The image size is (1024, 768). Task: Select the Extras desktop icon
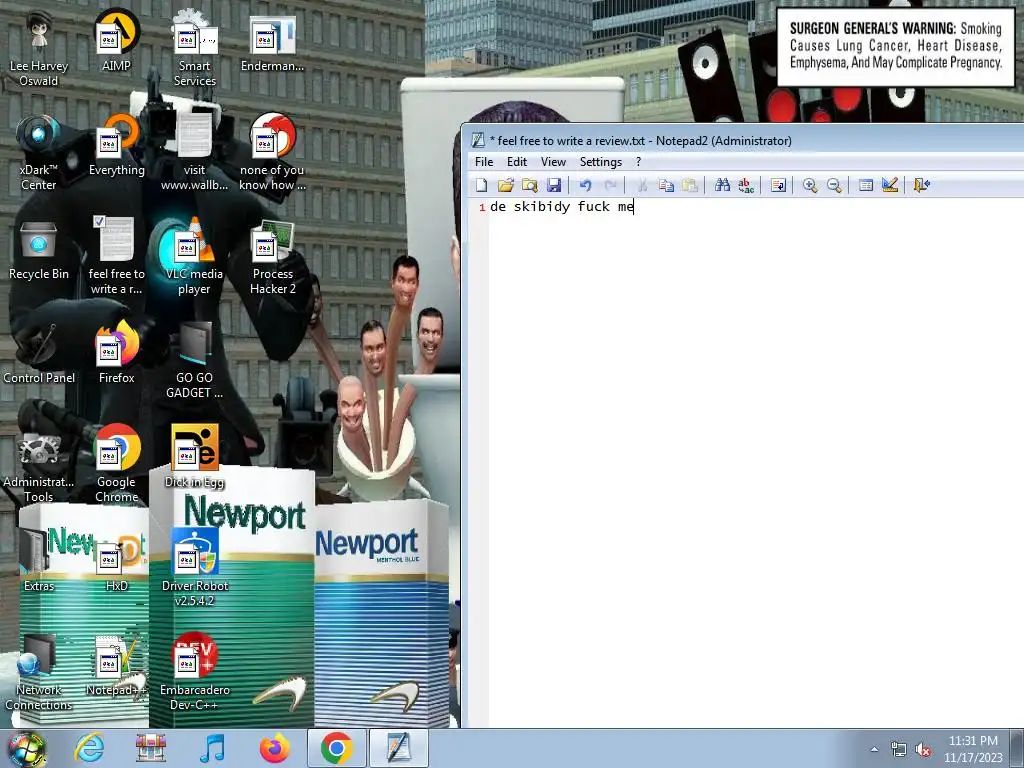[39, 562]
